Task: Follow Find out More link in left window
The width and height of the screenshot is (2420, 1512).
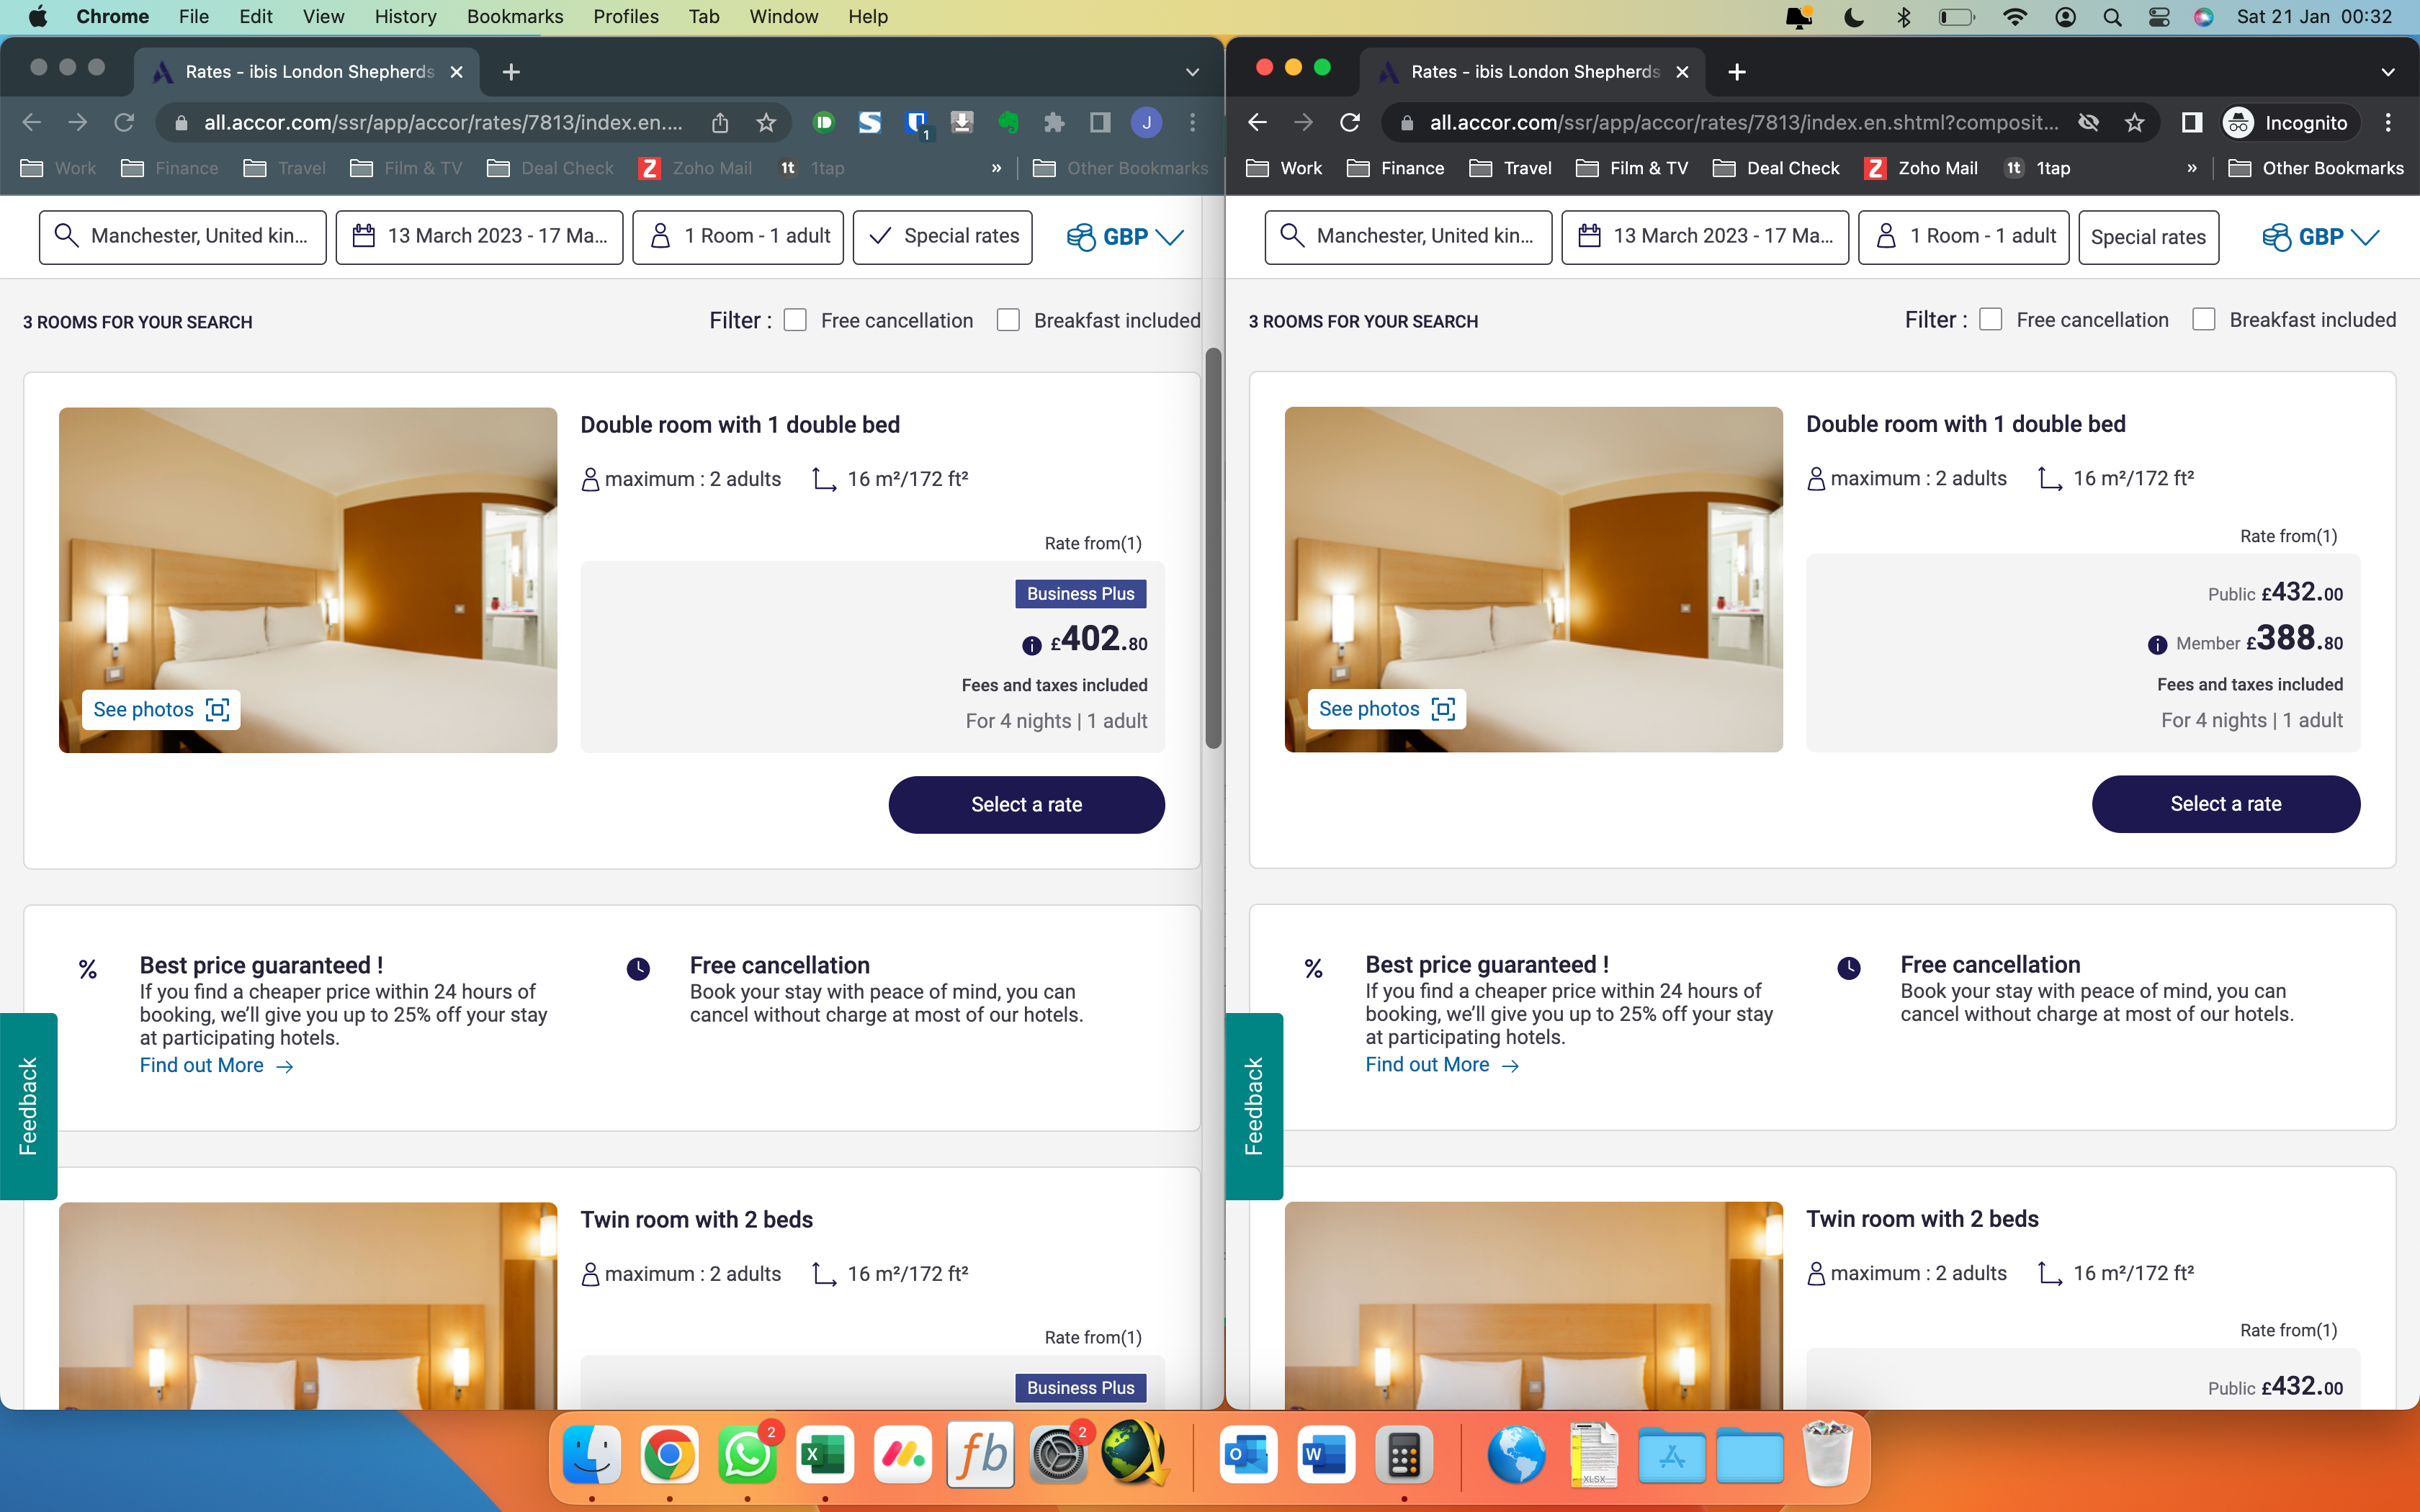Action: click(x=216, y=1065)
